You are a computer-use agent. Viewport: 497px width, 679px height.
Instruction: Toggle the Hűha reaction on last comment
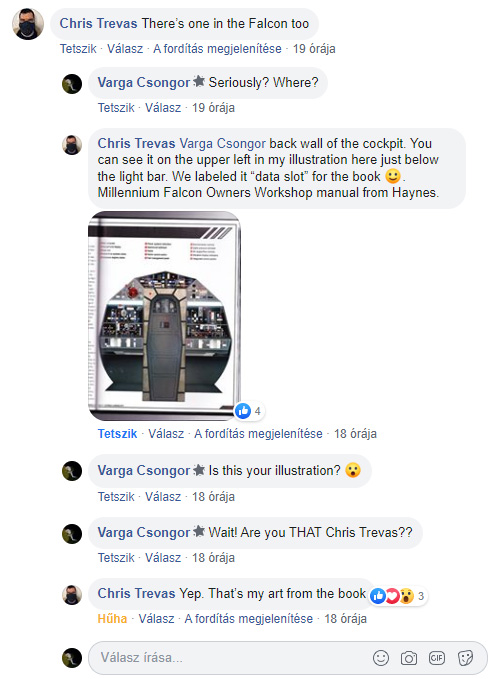(x=112, y=618)
